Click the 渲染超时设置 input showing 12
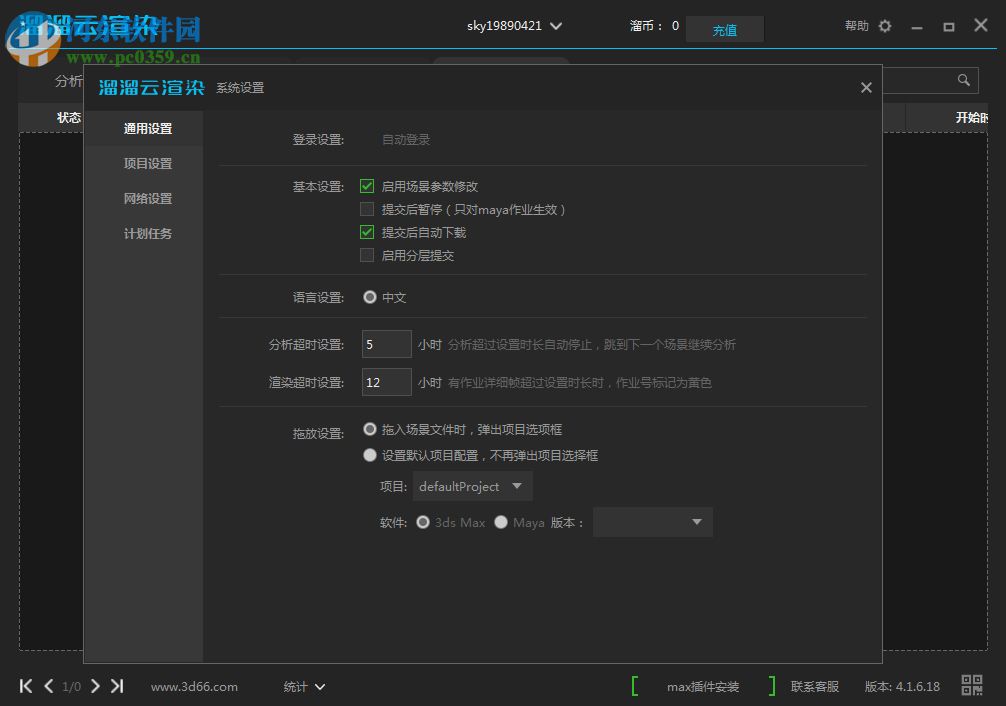 coord(386,382)
